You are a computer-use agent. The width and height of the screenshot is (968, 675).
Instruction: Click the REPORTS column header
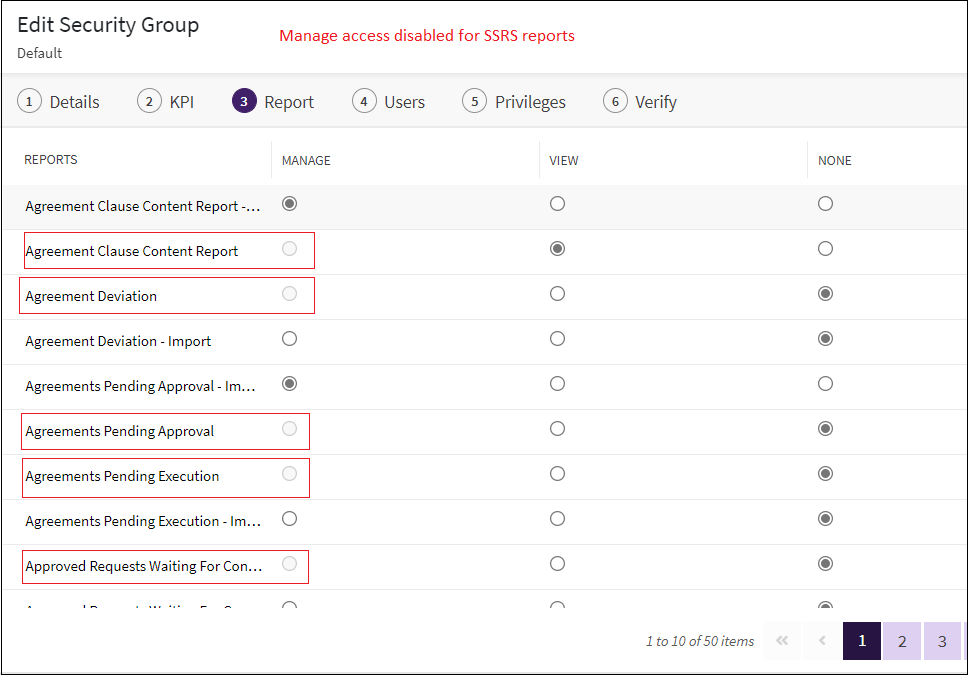click(51, 160)
